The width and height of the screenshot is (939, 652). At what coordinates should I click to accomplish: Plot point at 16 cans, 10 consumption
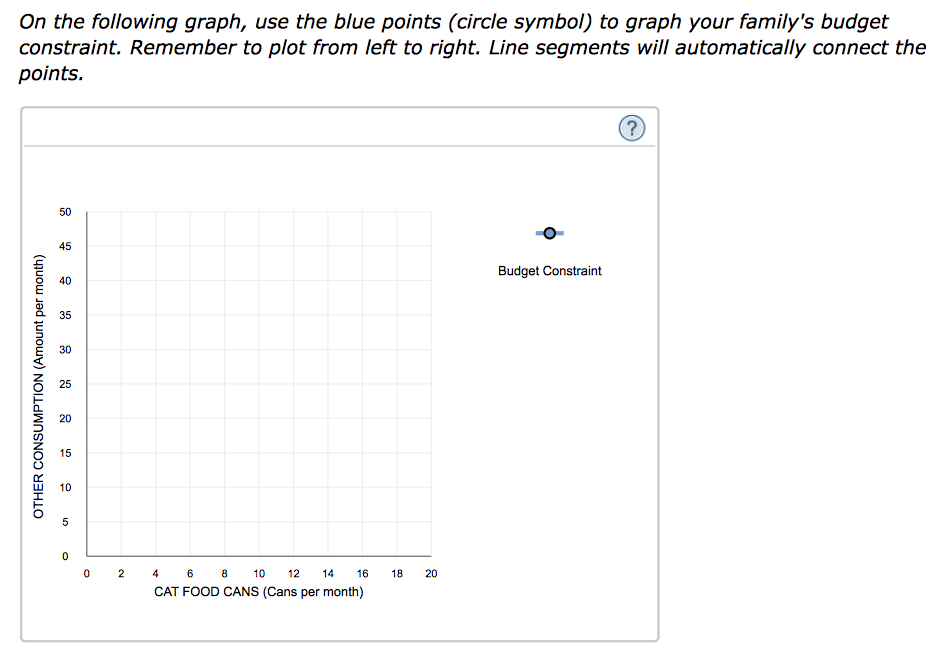coord(362,487)
